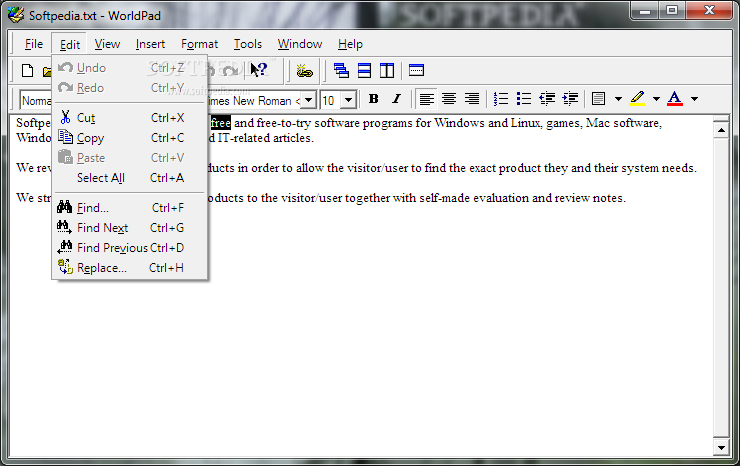
Task: Tile windows horizontally icon
Action: [364, 71]
